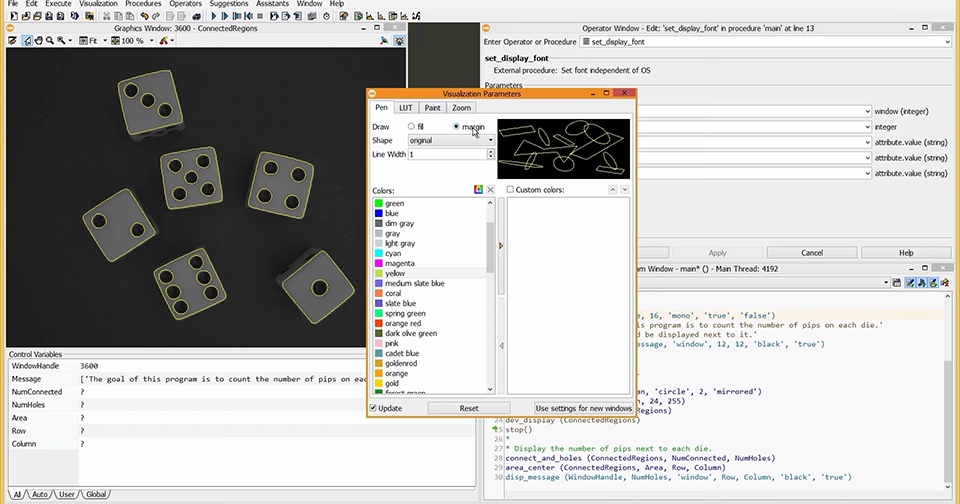This screenshot has height=504, width=960.
Task: Open the cherry-colored draw mode dropdown
Action: coord(172,40)
